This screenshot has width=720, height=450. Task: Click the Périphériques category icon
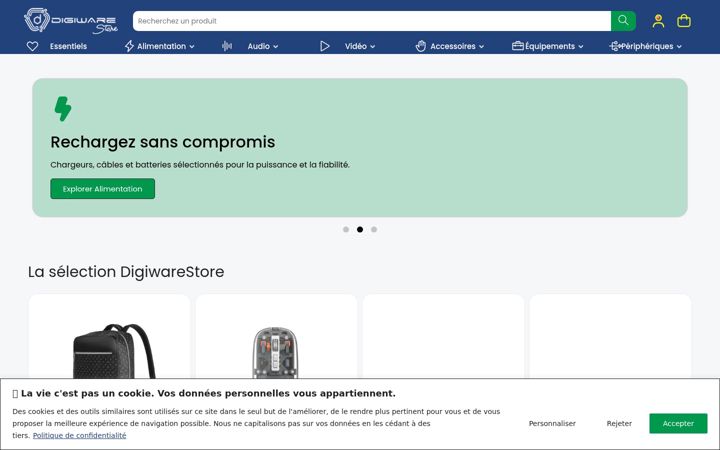click(615, 46)
